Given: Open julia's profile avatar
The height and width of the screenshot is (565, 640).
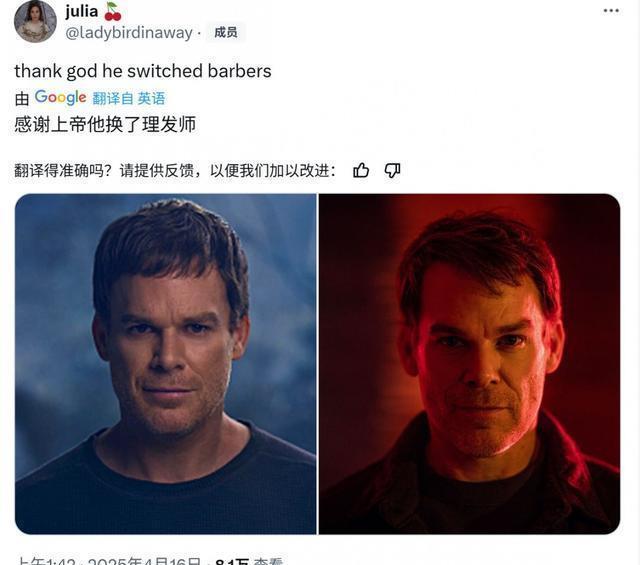Looking at the screenshot, I should click(x=35, y=21).
